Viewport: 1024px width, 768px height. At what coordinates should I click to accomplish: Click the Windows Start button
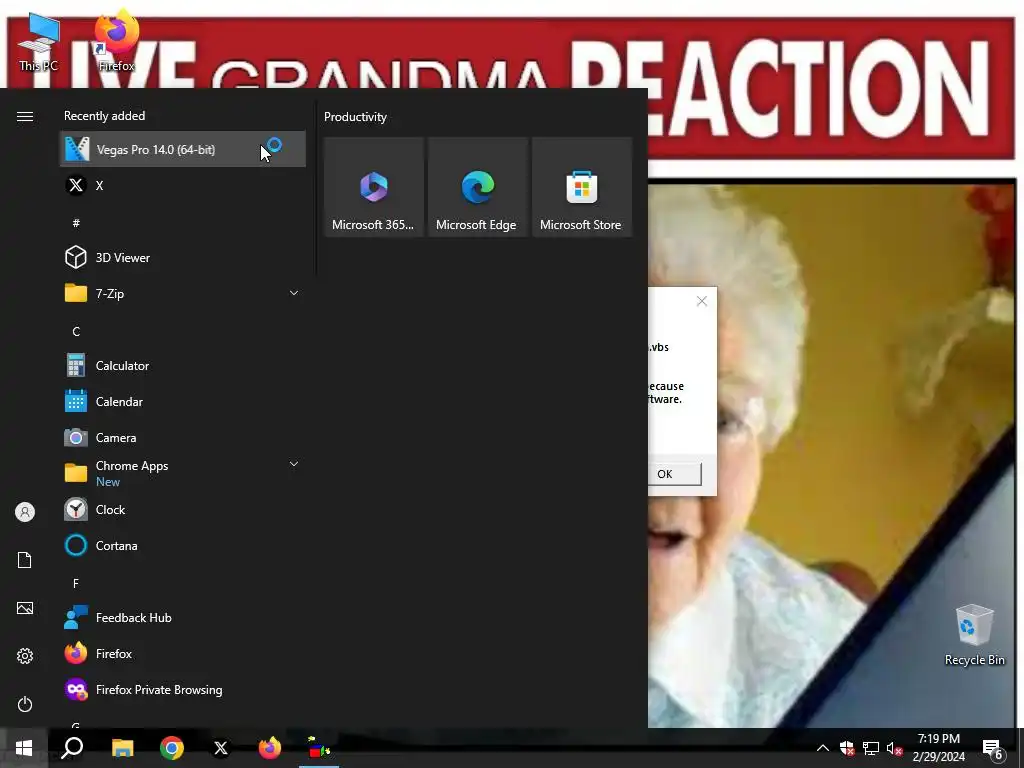(24, 748)
